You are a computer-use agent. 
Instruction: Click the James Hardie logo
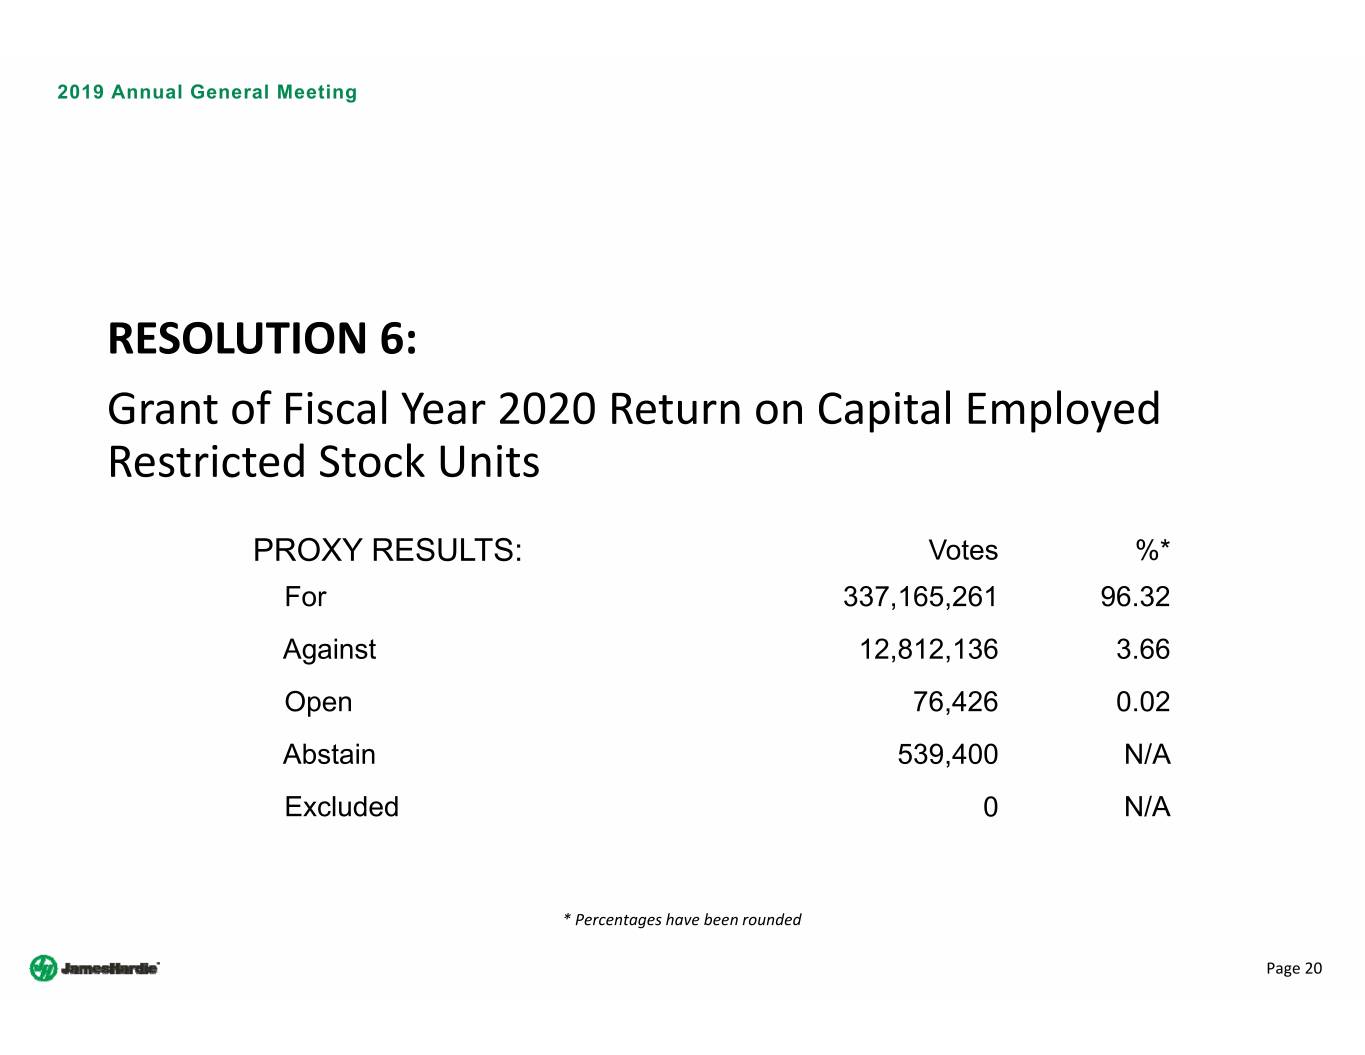coord(95,968)
